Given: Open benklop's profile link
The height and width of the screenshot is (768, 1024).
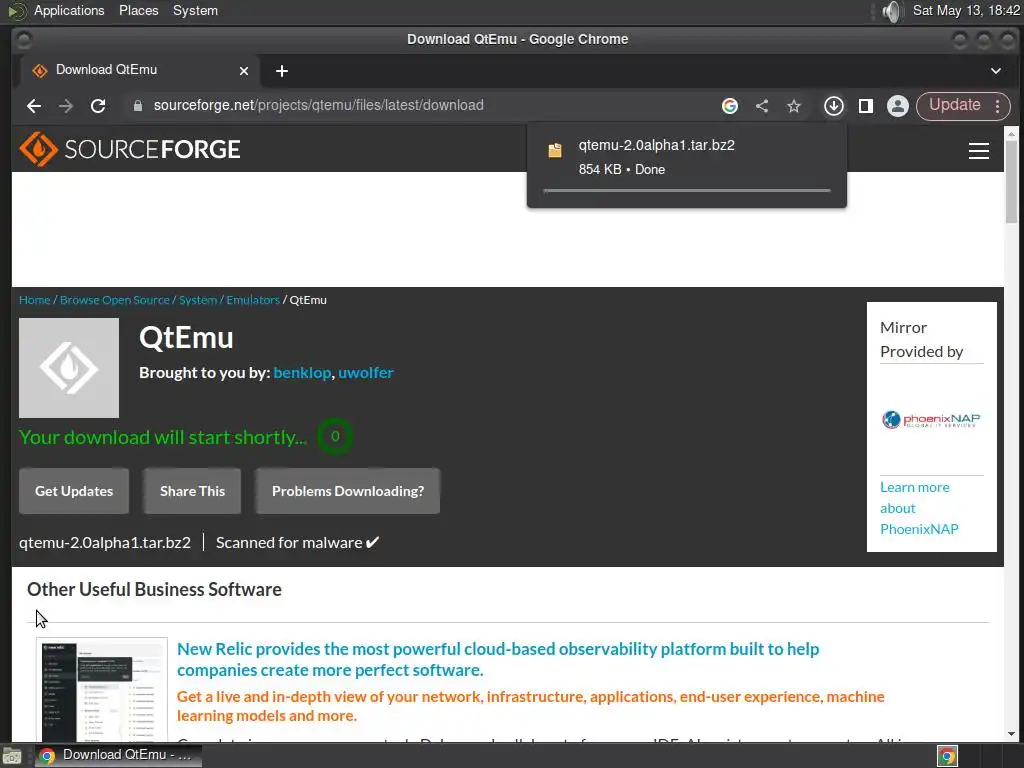Looking at the screenshot, I should [302, 372].
